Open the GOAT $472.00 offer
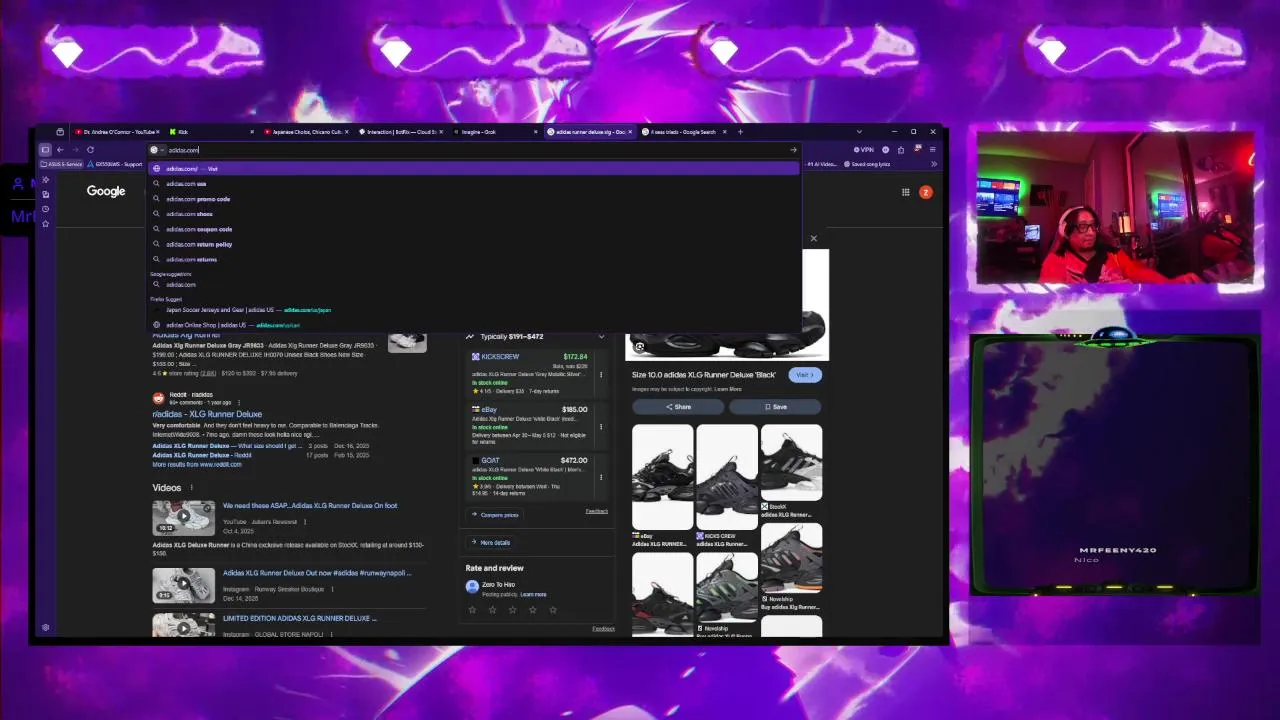1280x720 pixels. 533,477
